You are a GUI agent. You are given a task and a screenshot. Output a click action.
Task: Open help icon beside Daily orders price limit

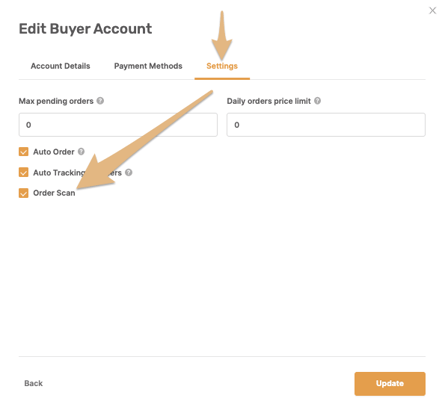point(317,101)
